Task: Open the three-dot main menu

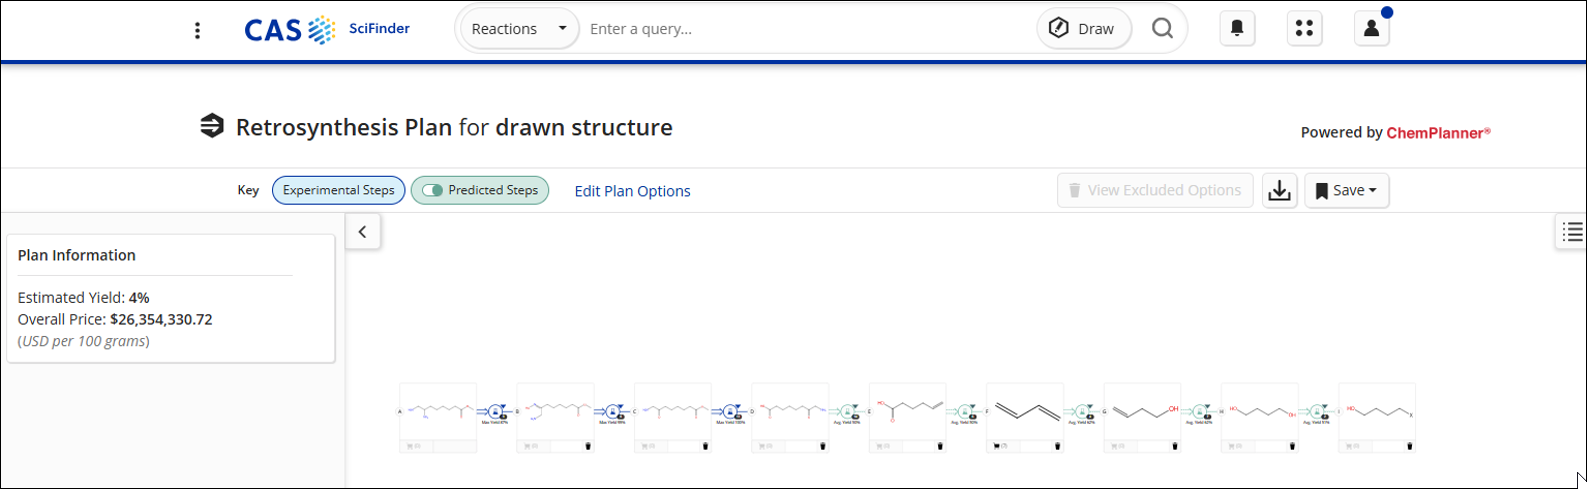Action: coord(197,30)
